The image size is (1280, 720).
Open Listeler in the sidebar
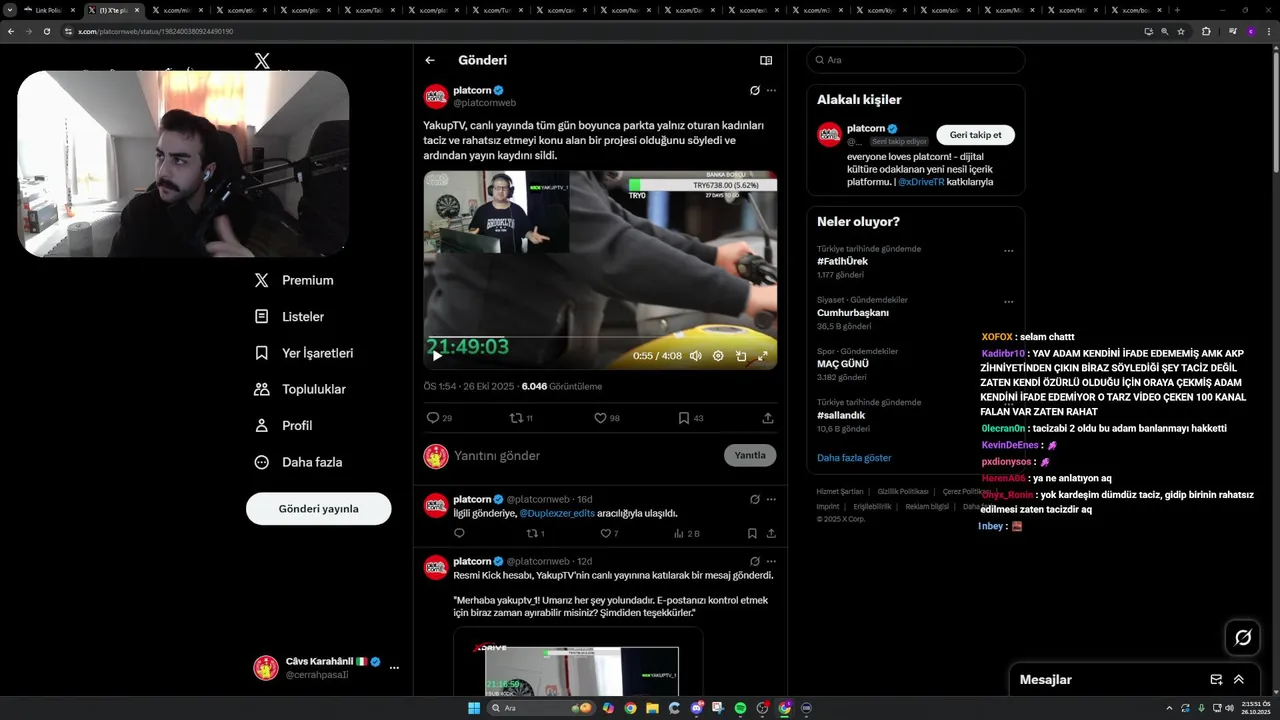289,317
